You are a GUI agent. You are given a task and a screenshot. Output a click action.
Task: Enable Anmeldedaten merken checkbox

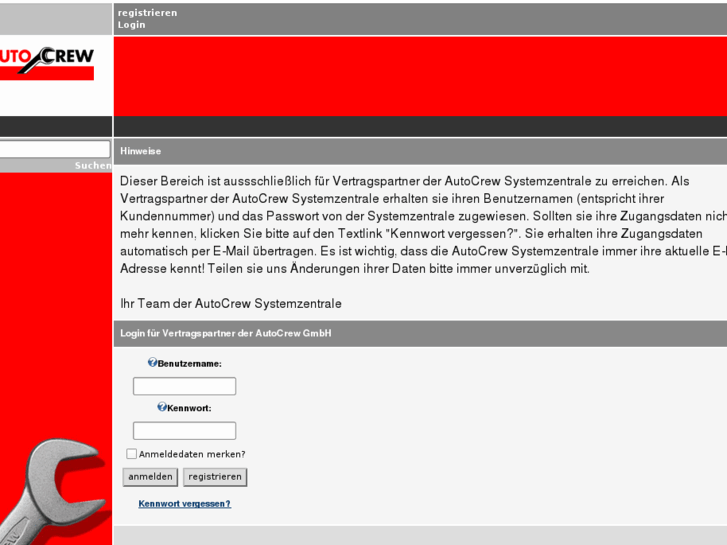tap(132, 454)
